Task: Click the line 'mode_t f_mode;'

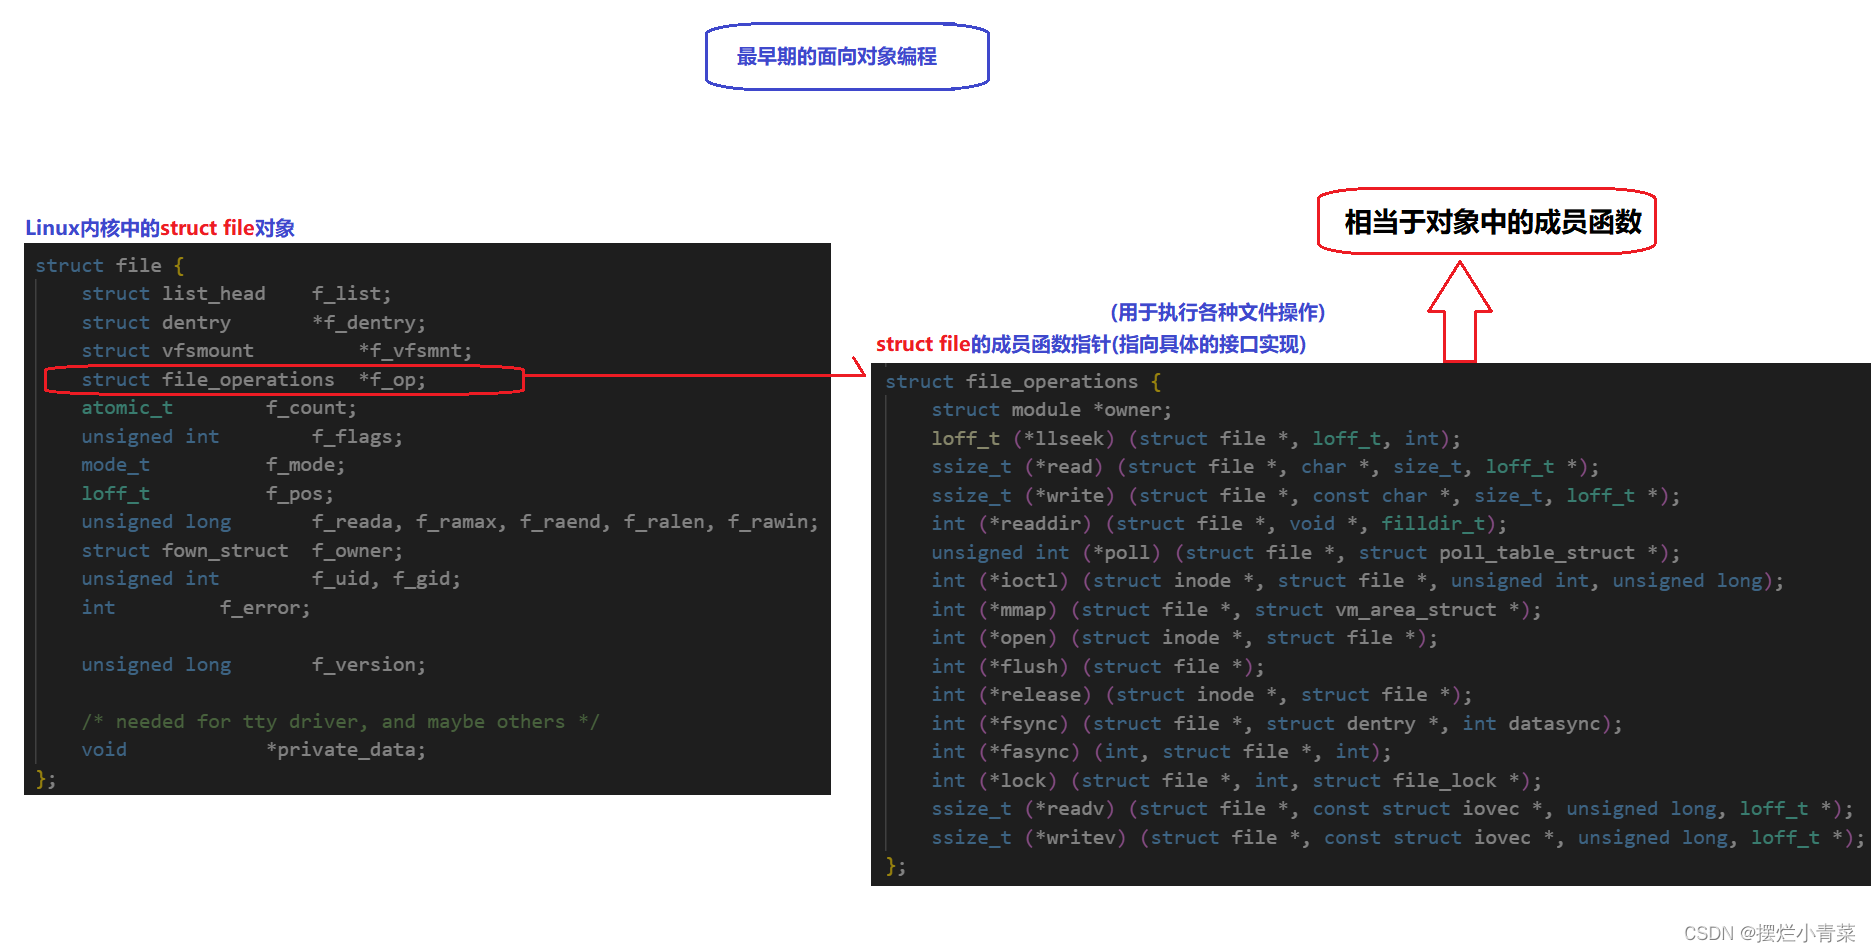Action: click(x=213, y=465)
